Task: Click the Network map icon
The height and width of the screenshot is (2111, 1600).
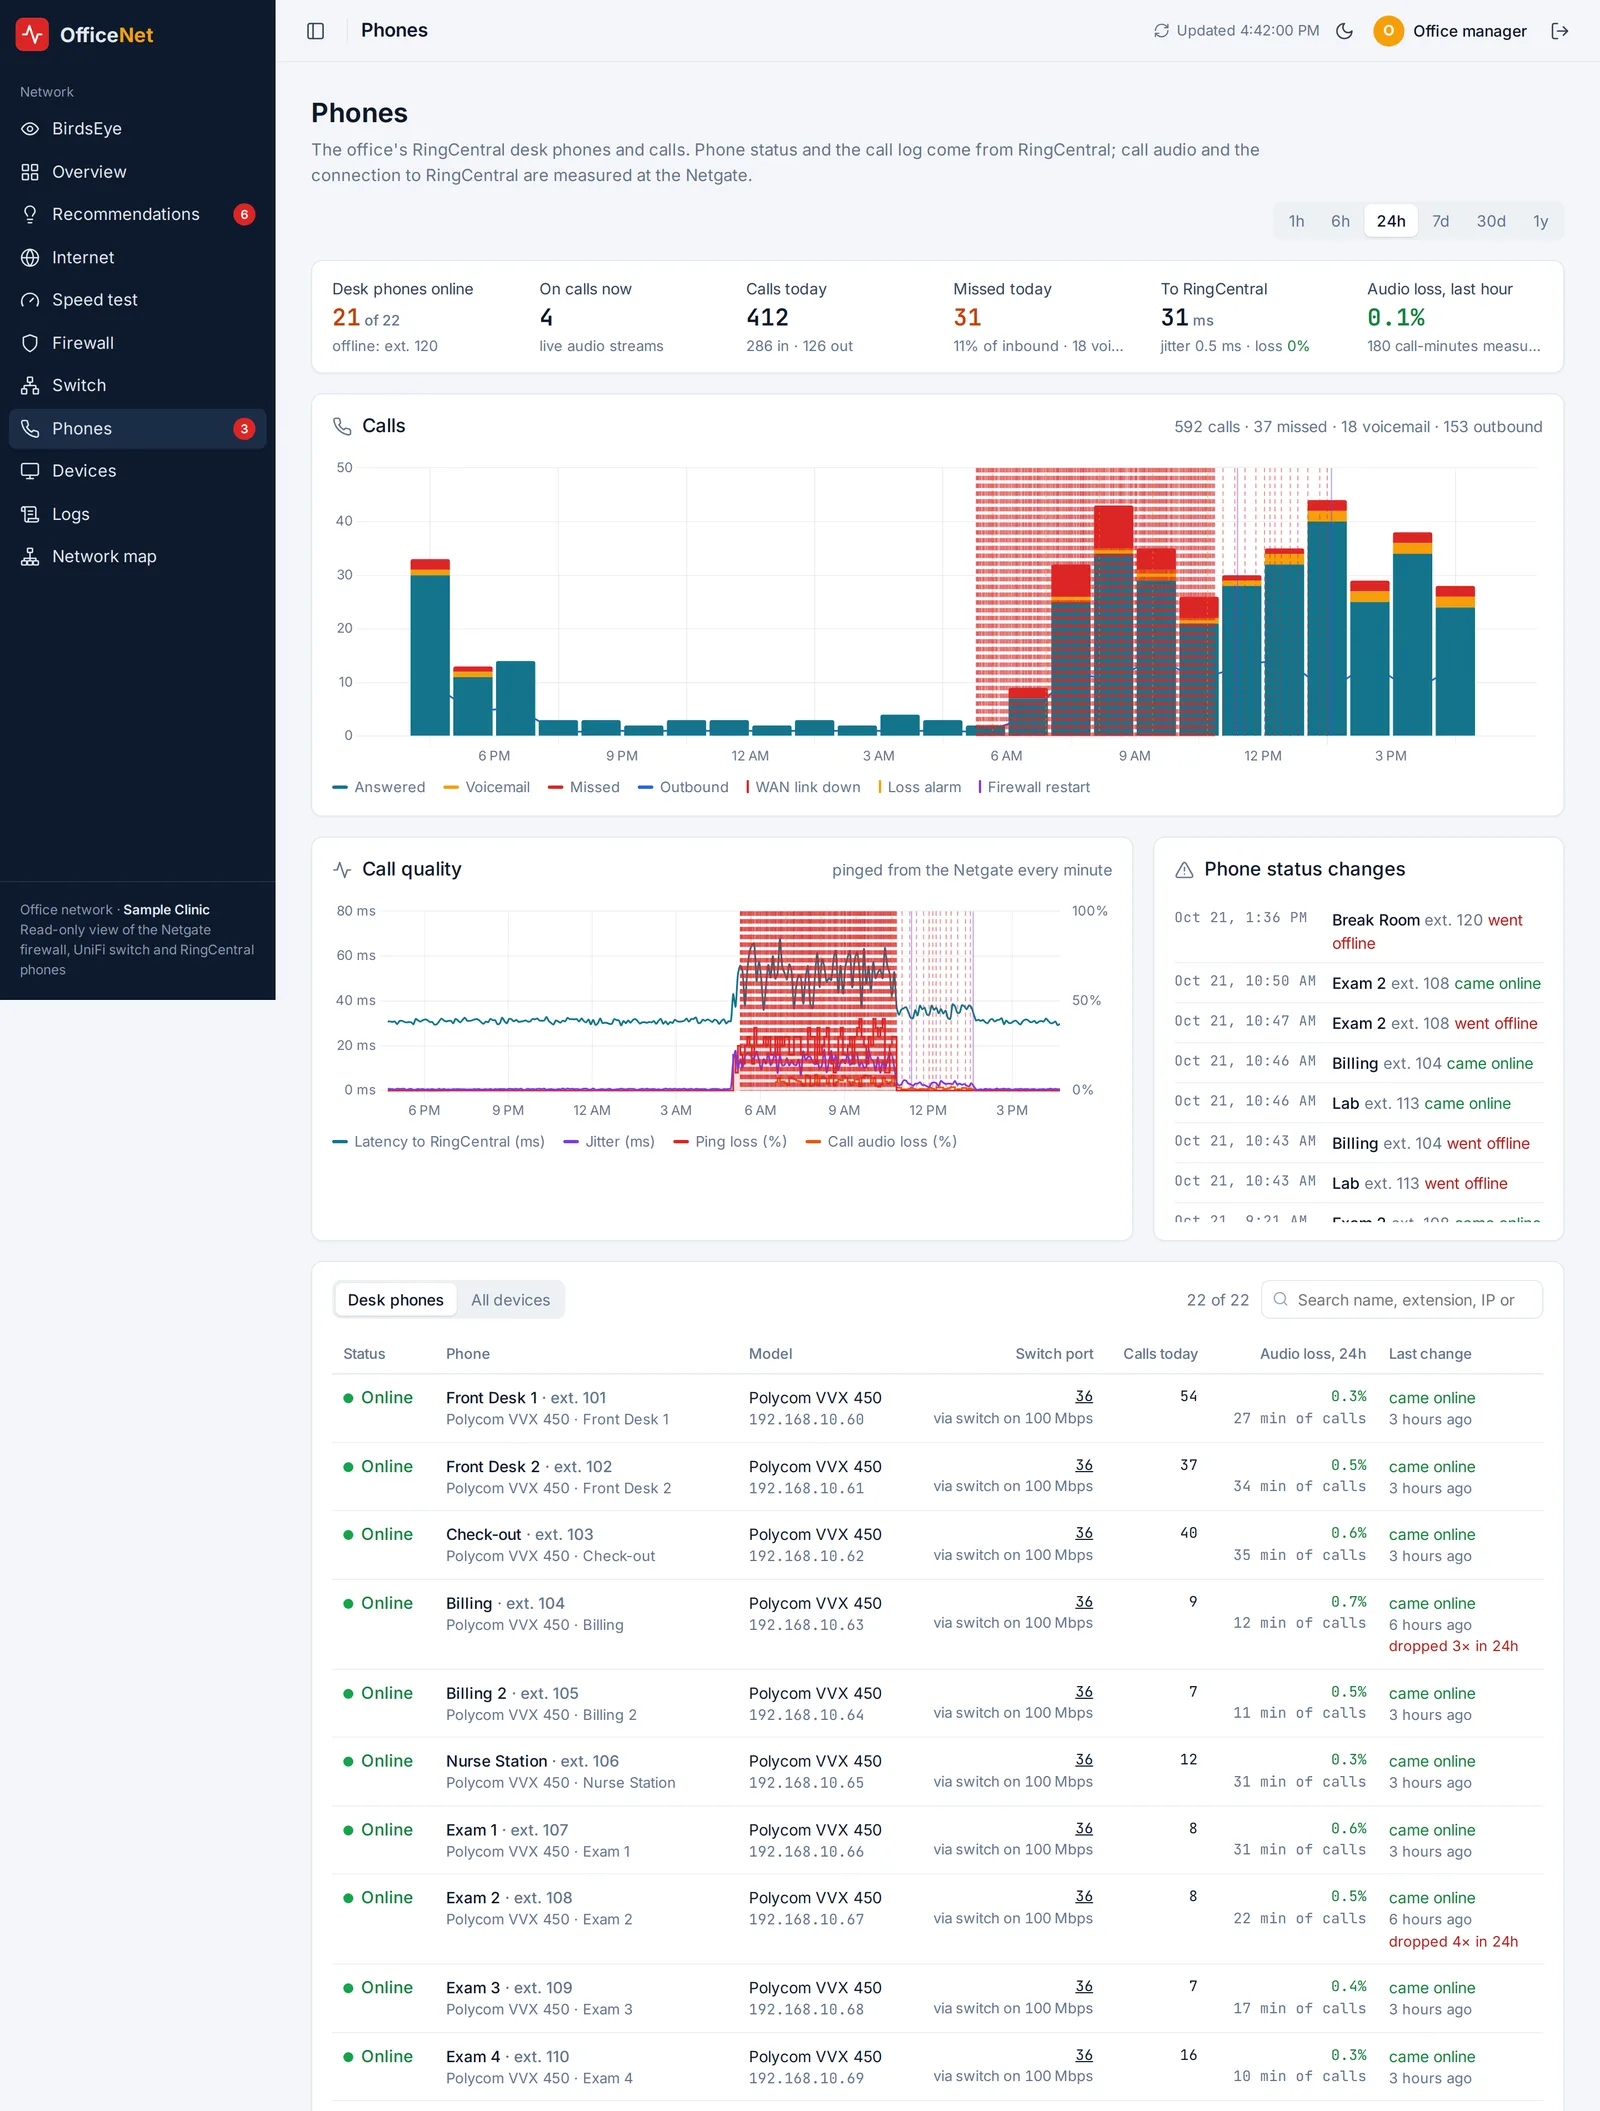Action: (30, 557)
